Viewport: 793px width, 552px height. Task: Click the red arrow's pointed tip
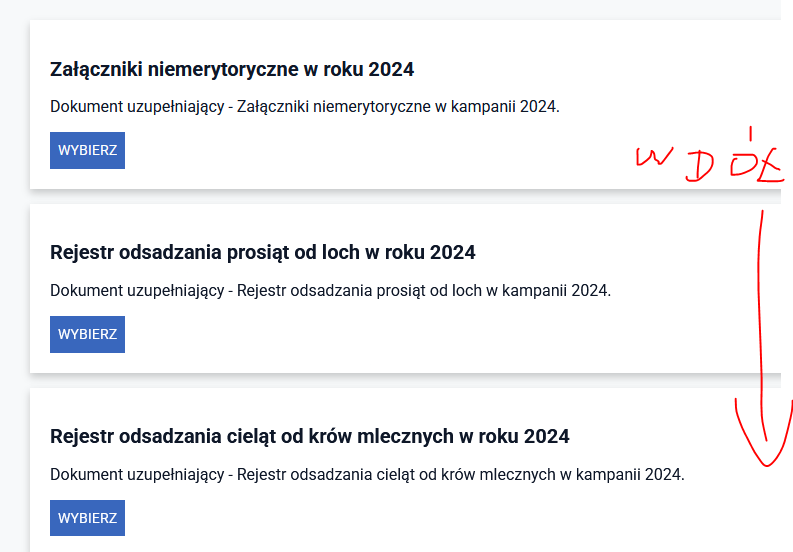pyautogui.click(x=767, y=463)
